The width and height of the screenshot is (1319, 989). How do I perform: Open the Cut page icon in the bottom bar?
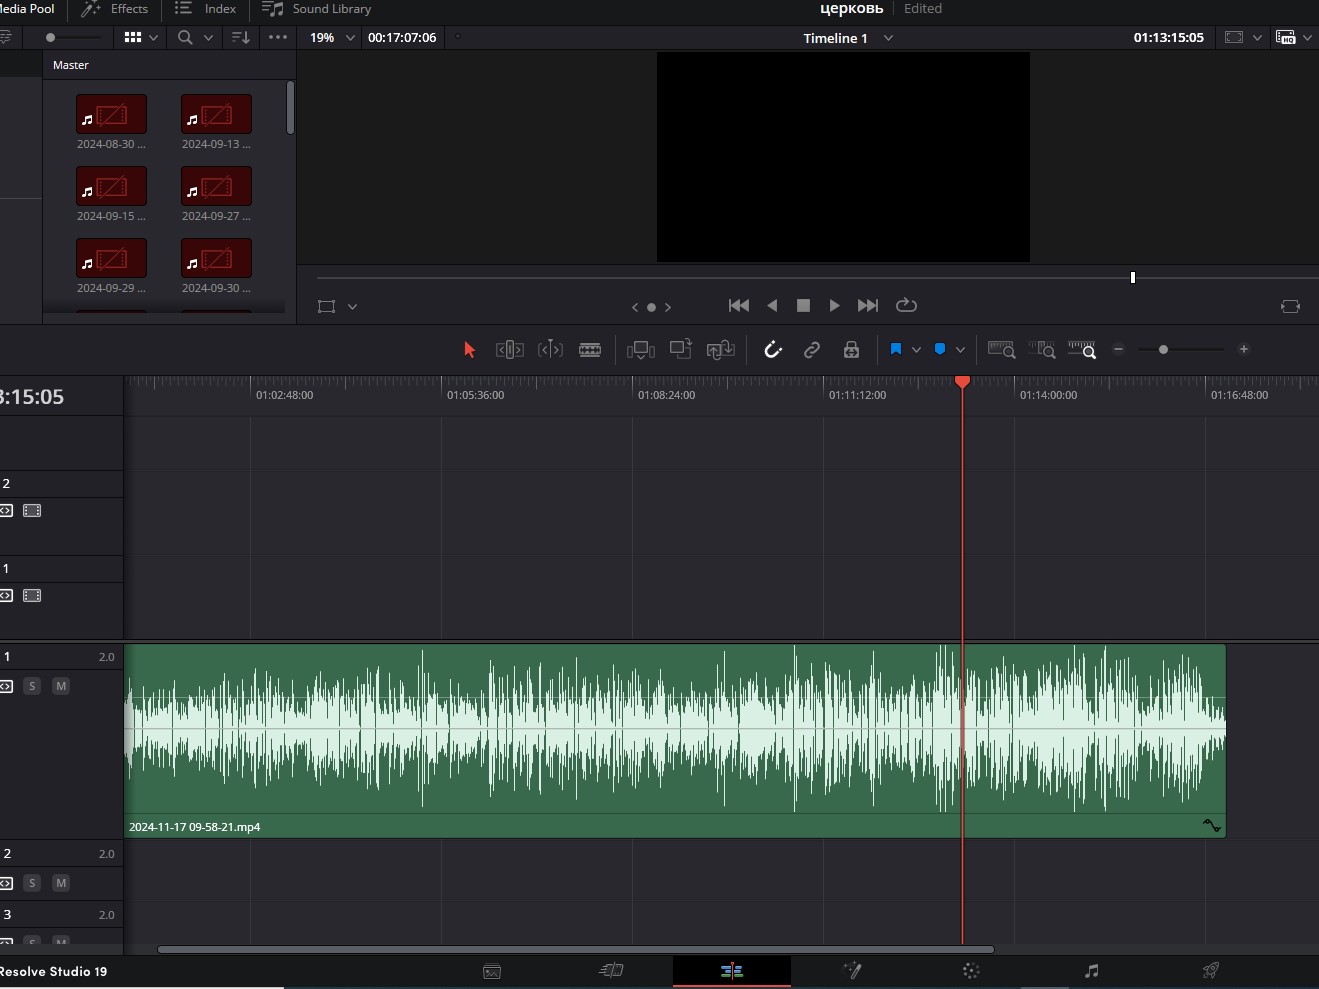611,971
